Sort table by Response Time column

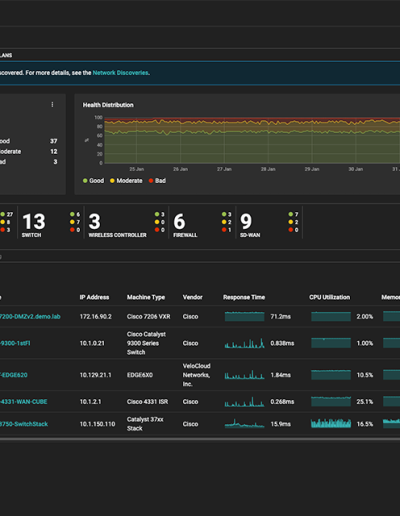tap(244, 297)
